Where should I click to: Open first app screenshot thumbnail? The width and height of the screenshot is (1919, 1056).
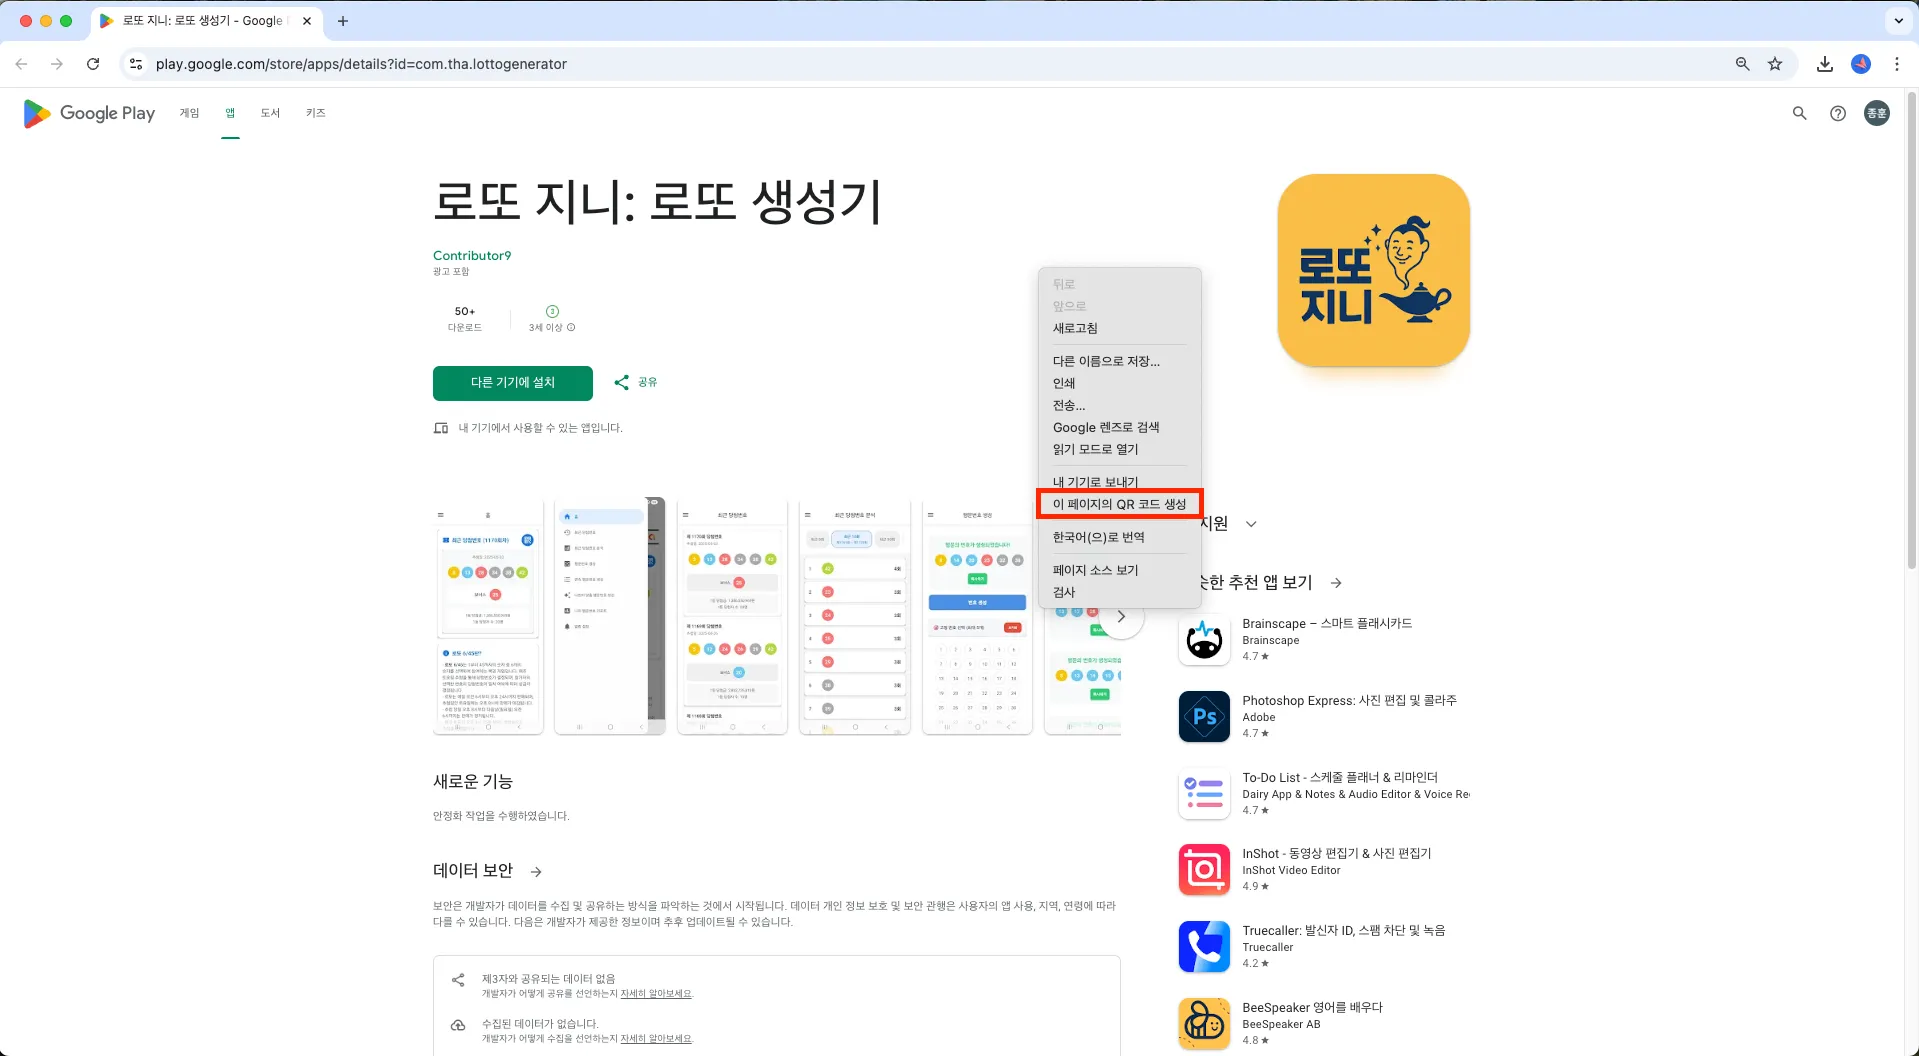(488, 617)
